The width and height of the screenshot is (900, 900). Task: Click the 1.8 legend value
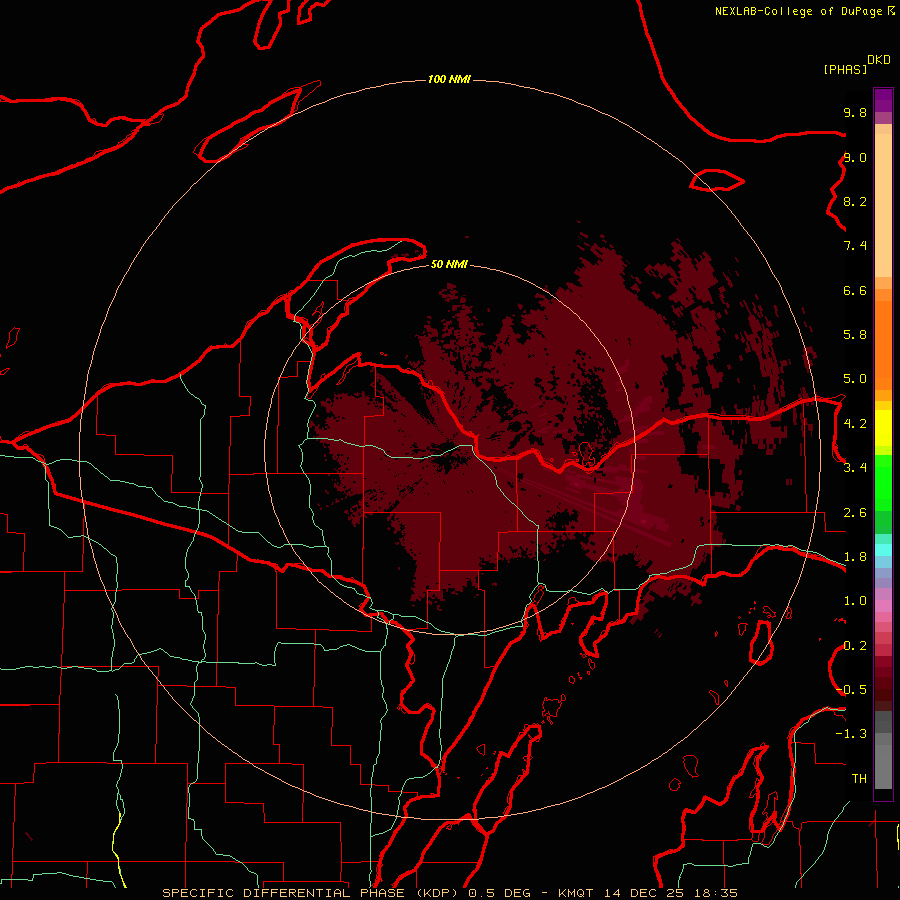pos(855,557)
